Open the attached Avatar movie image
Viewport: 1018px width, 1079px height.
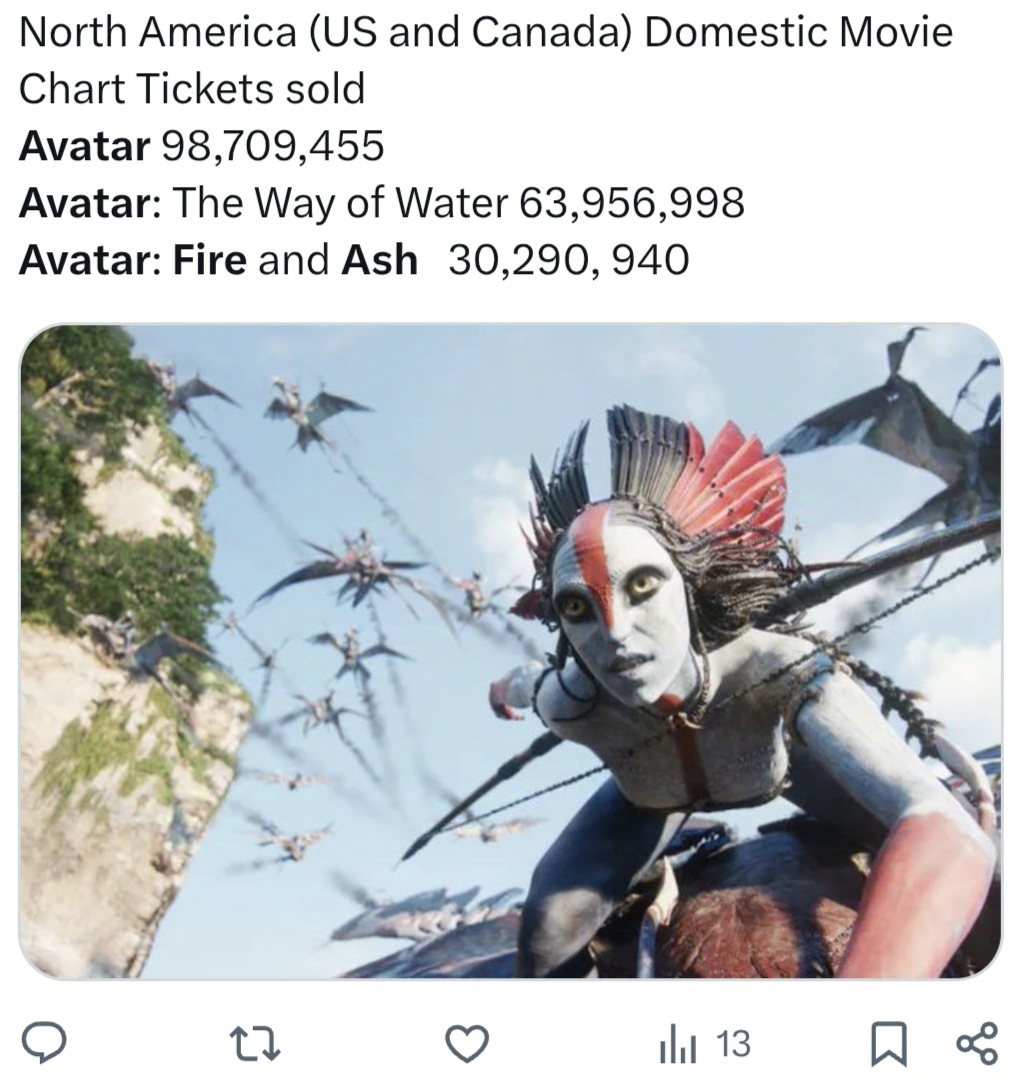pyautogui.click(x=509, y=651)
